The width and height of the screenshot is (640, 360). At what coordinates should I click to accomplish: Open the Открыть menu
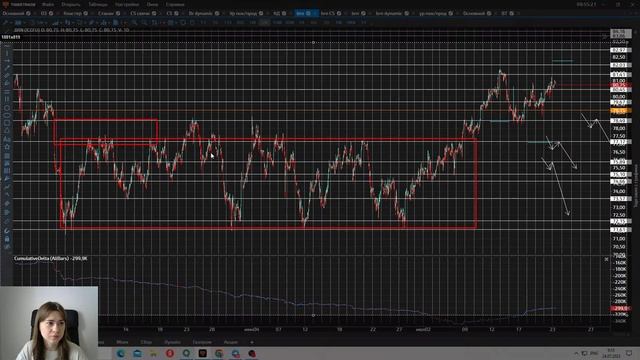click(x=71, y=4)
